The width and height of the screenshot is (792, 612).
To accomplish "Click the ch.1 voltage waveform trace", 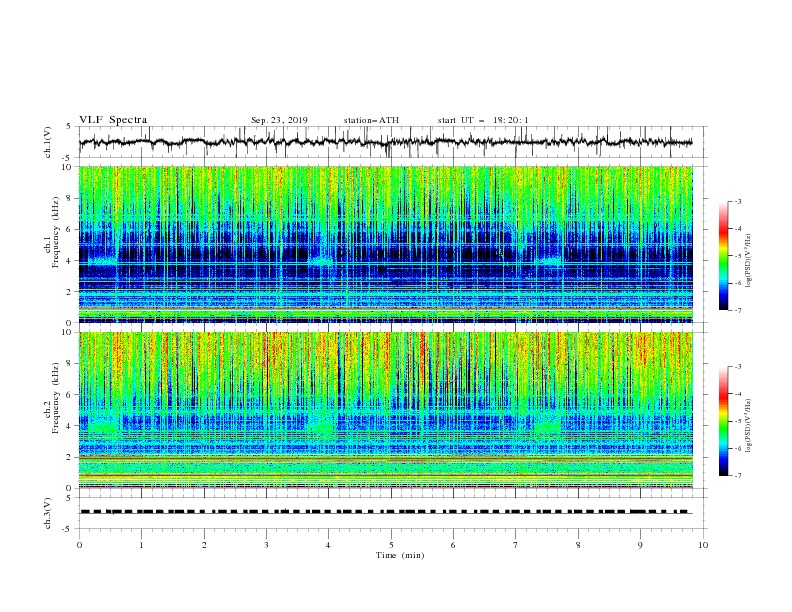I will (385, 142).
